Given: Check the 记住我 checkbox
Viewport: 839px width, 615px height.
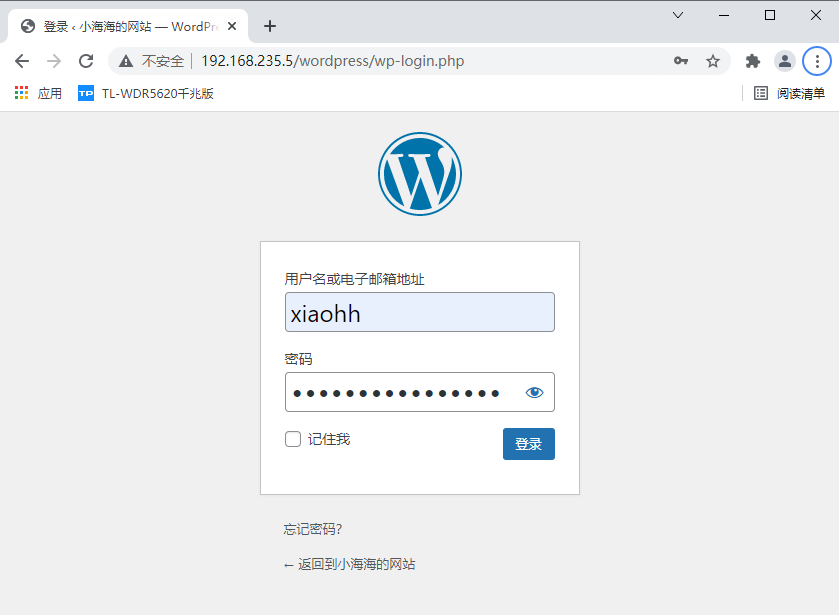Looking at the screenshot, I should [x=293, y=439].
